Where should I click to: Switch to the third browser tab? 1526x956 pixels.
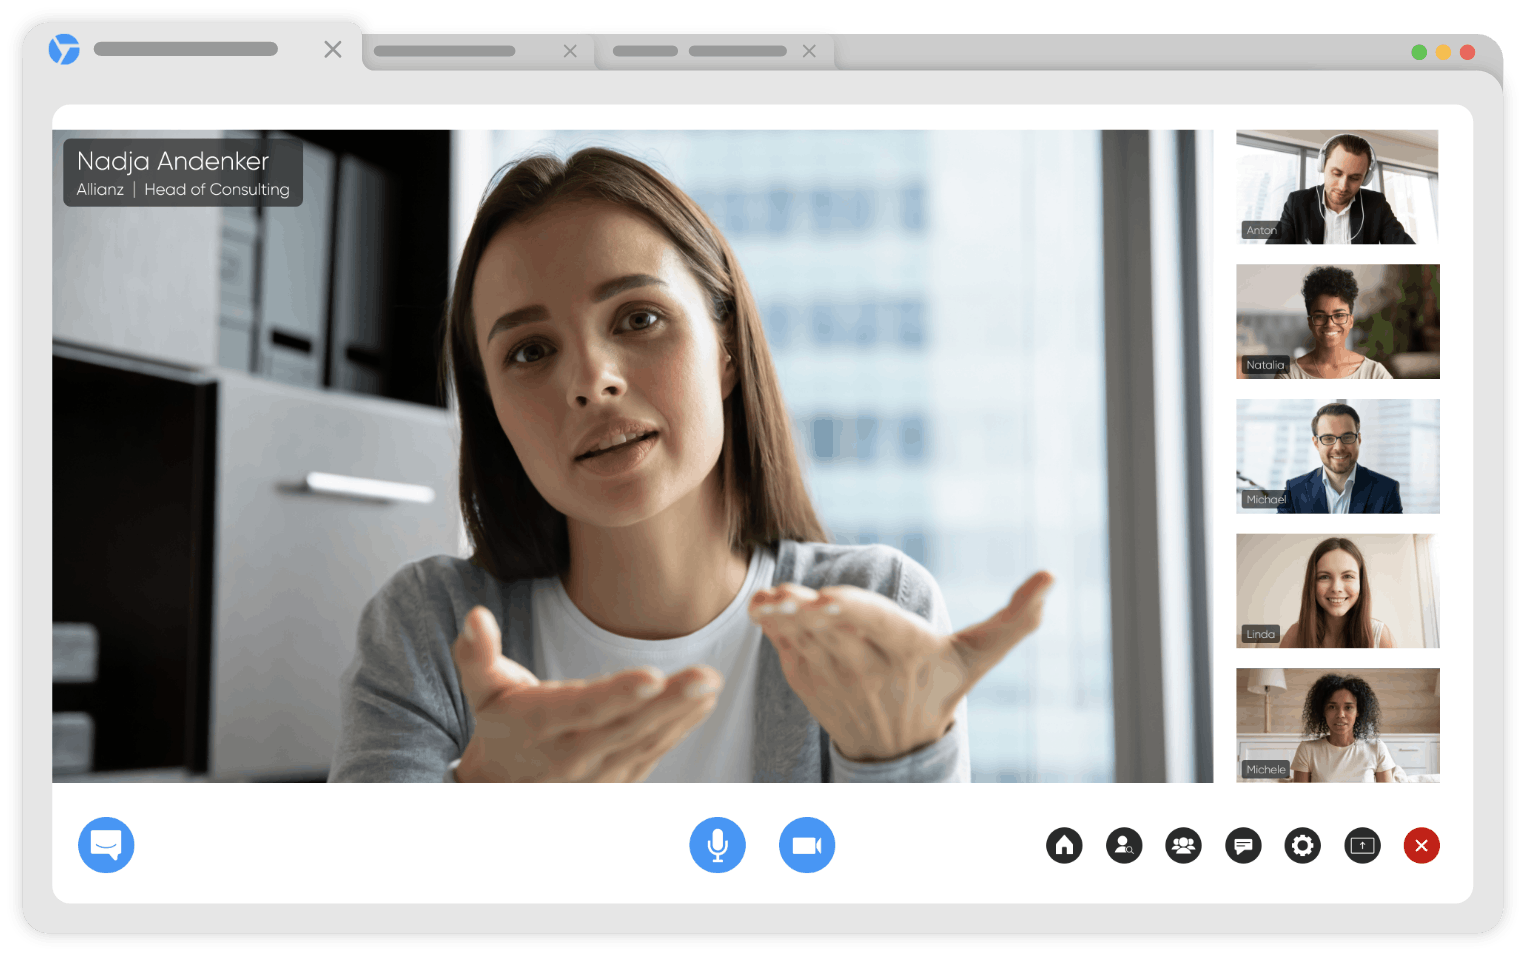click(715, 51)
